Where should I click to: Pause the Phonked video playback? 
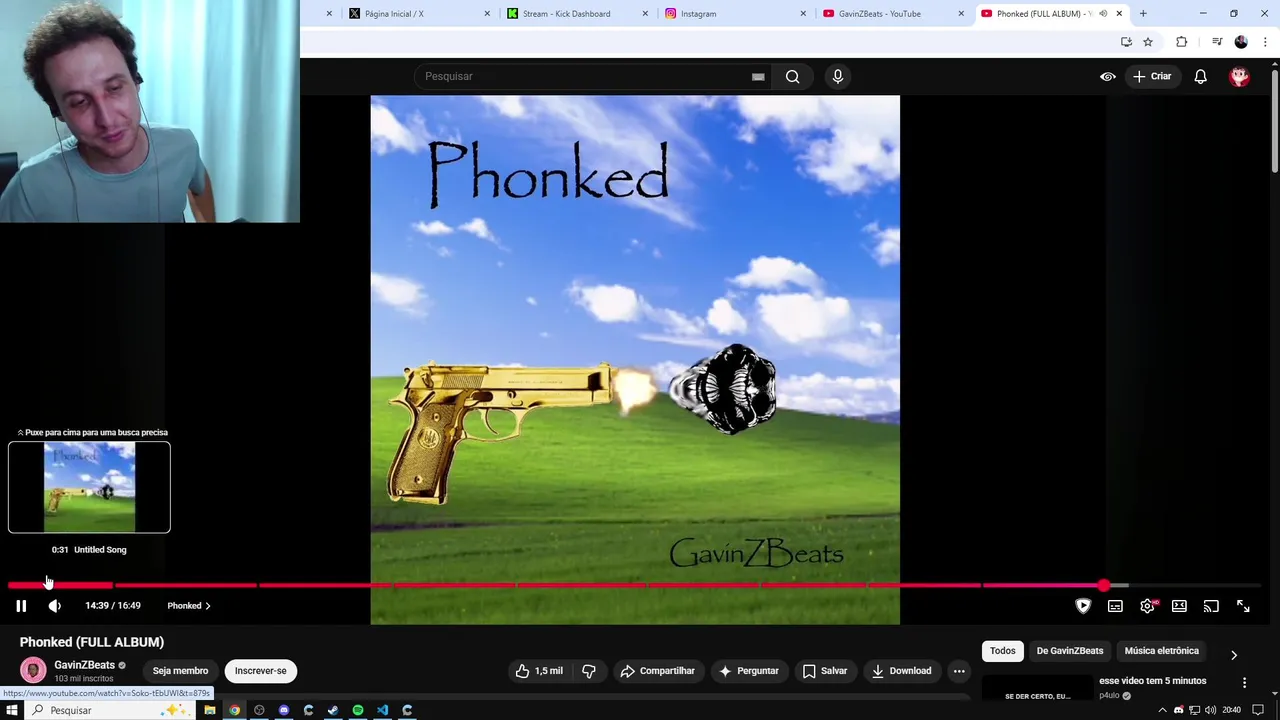[x=21, y=606]
